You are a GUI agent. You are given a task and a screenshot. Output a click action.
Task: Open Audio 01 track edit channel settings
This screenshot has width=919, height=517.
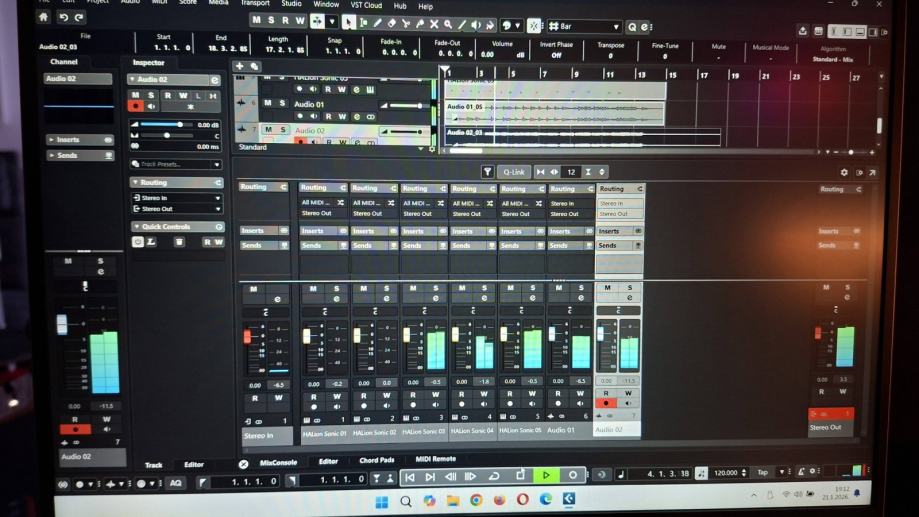click(x=356, y=117)
